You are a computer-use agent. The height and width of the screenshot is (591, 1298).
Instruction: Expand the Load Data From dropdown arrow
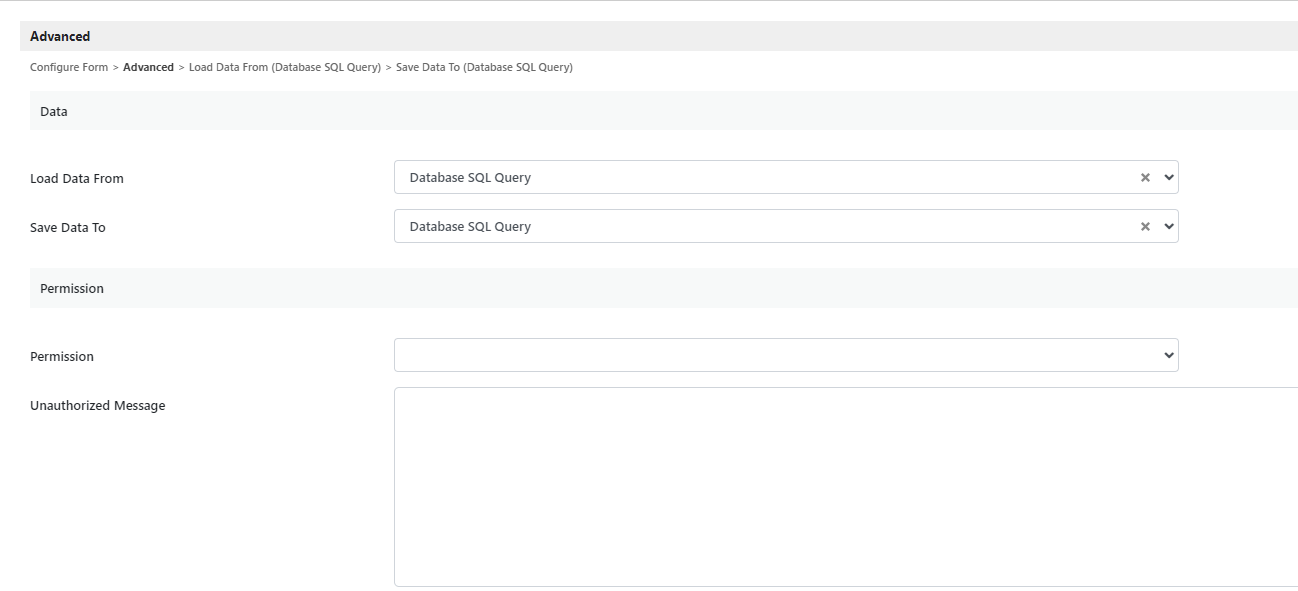(x=1169, y=178)
